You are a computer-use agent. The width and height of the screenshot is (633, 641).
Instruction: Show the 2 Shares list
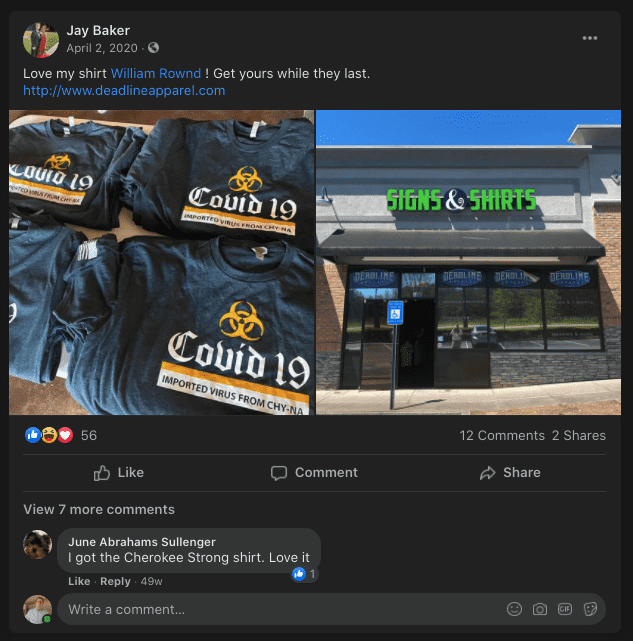[579, 435]
